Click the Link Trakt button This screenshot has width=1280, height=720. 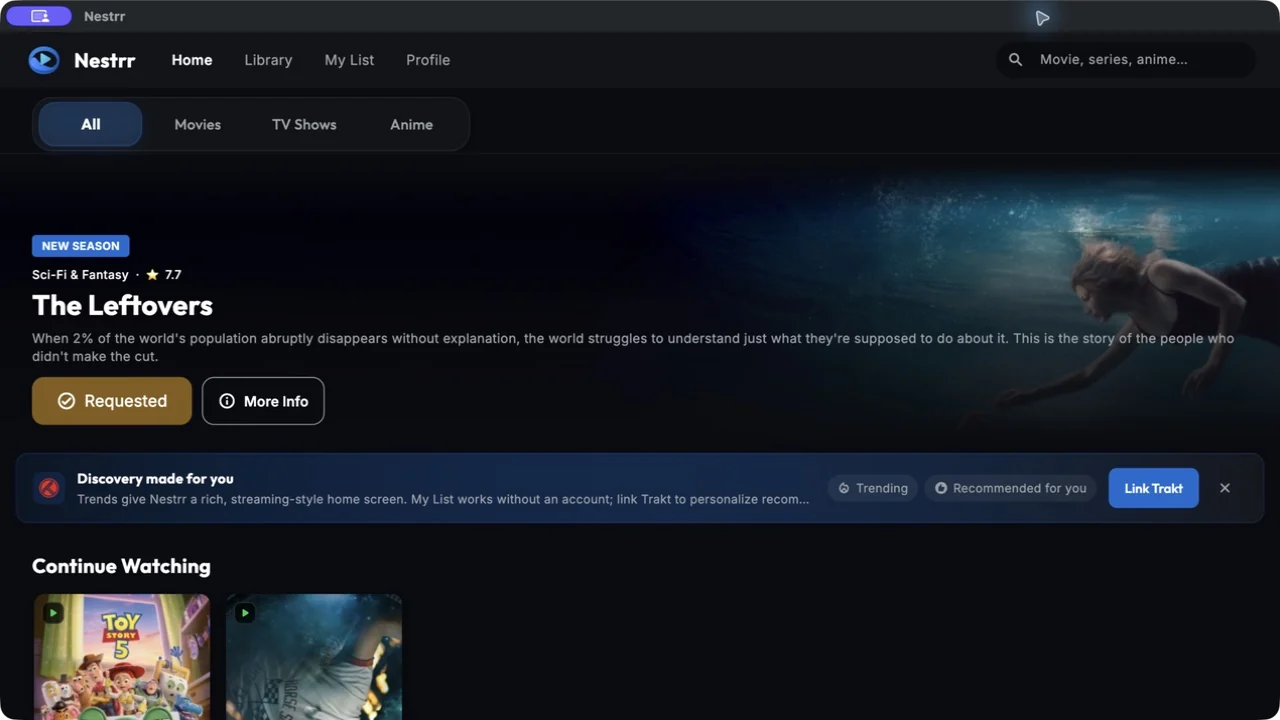(1153, 488)
